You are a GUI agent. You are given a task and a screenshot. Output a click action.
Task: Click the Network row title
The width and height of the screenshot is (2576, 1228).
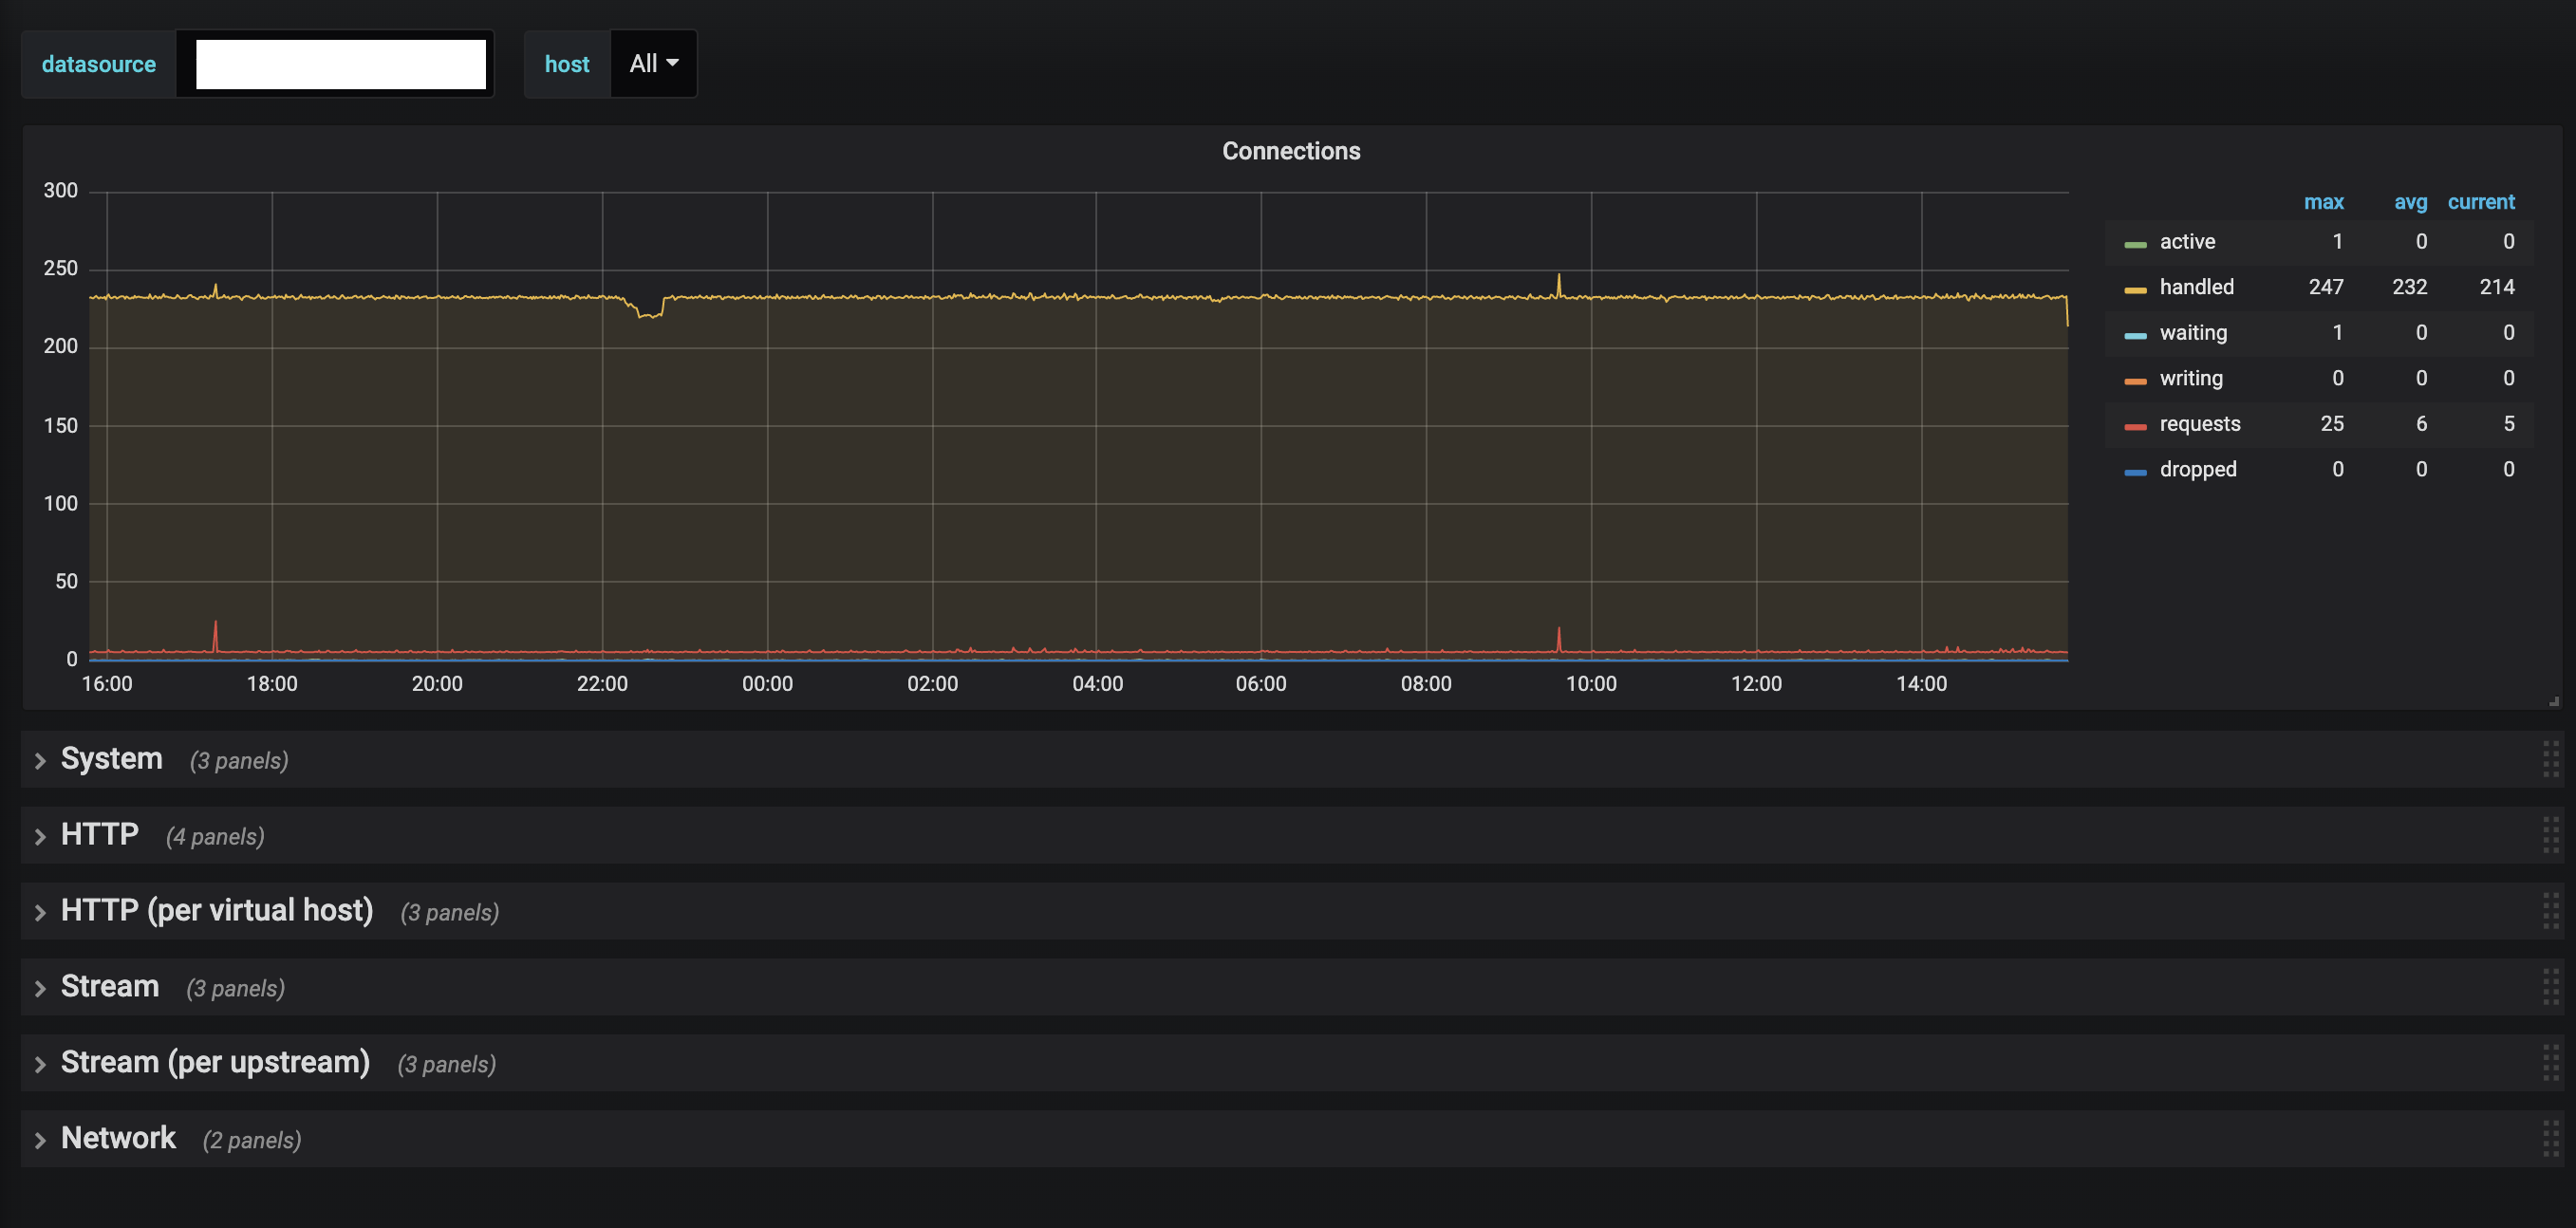point(118,1139)
